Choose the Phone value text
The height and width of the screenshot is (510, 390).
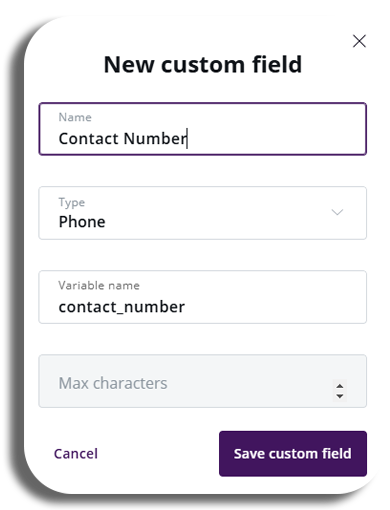(82, 222)
